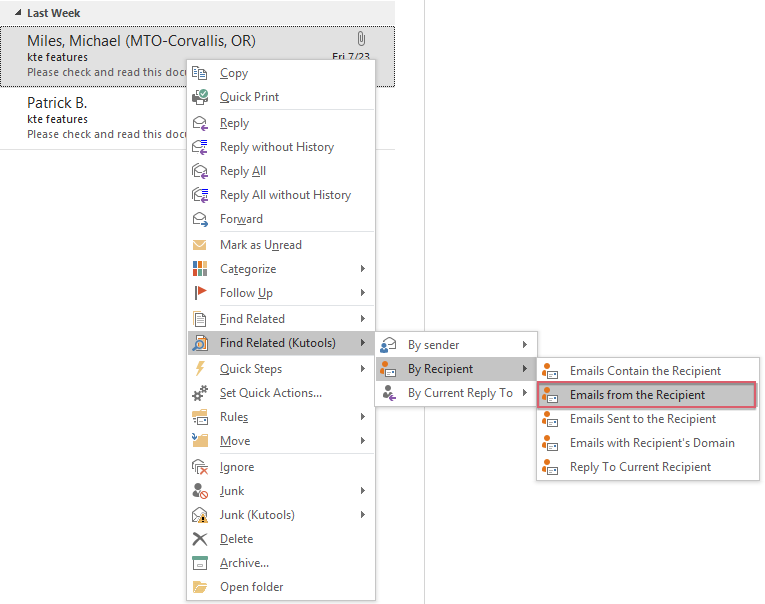Expand the Junk submenu arrow

362,490
